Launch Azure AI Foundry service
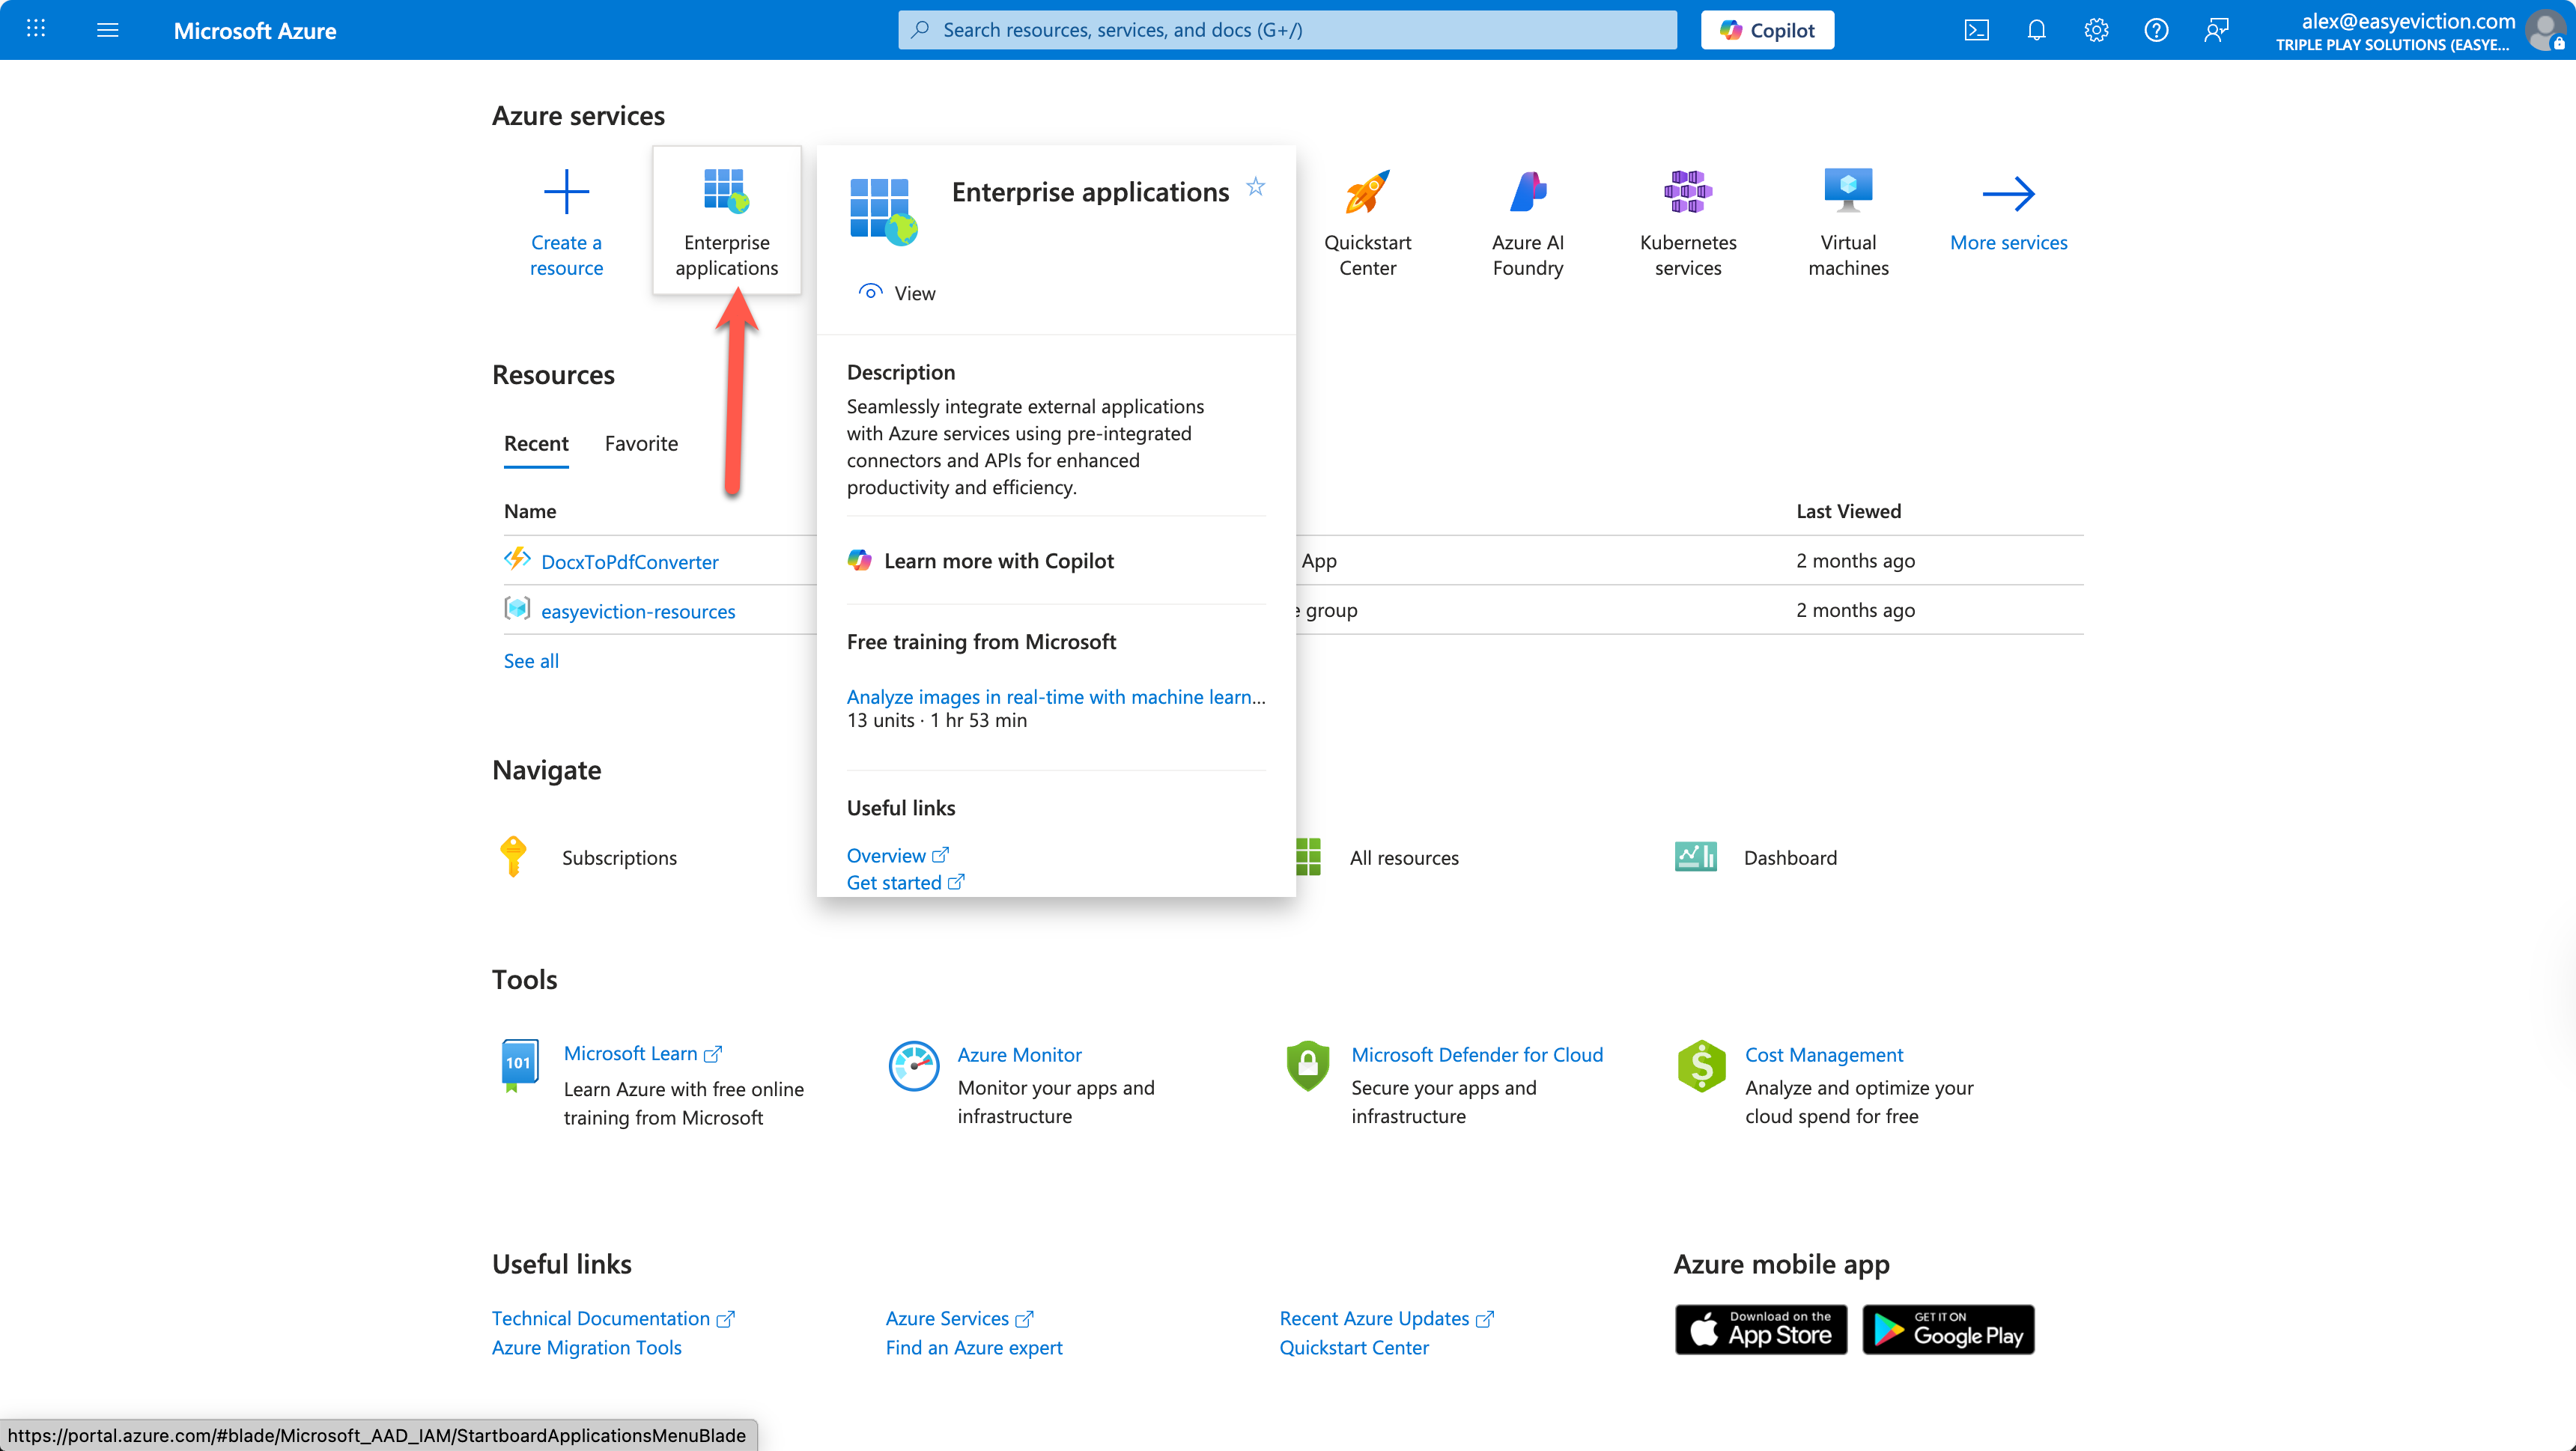The width and height of the screenshot is (2576, 1451). tap(1527, 191)
